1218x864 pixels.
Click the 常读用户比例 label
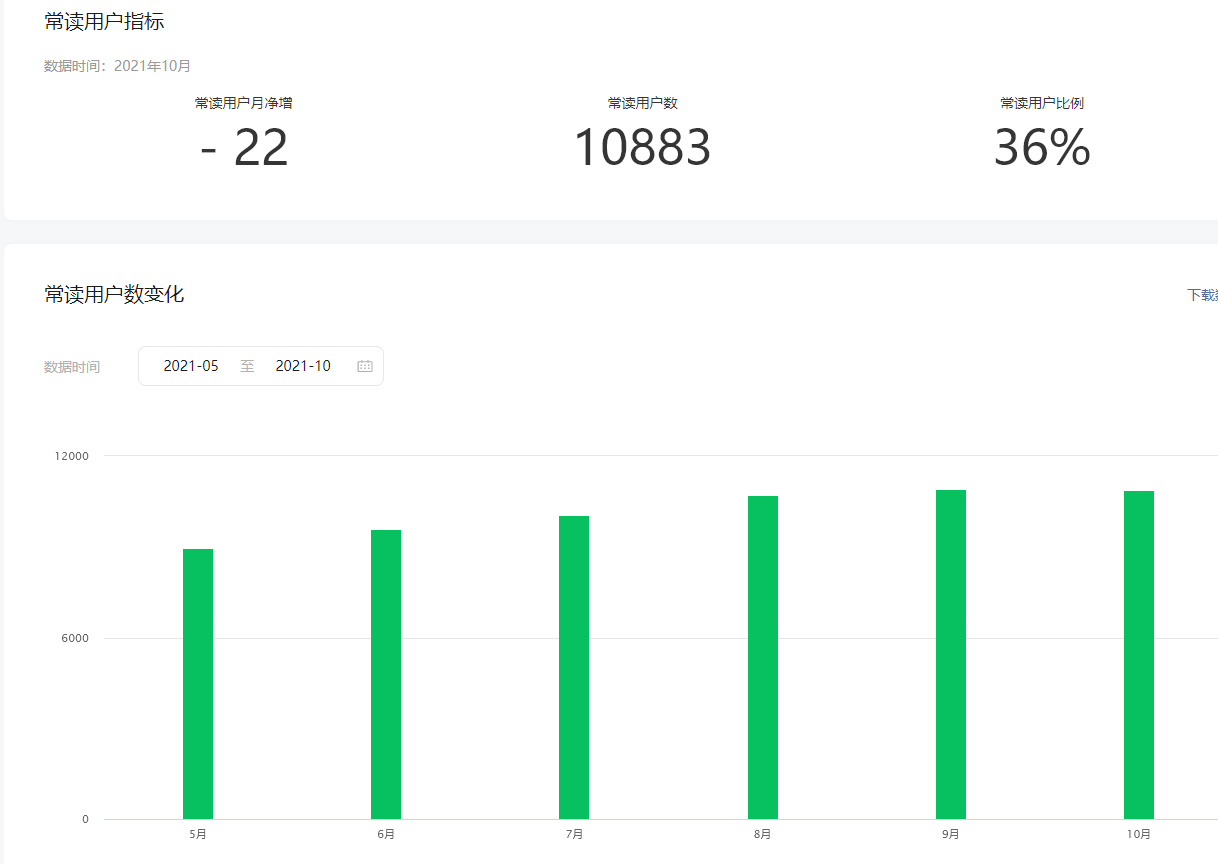point(1042,103)
